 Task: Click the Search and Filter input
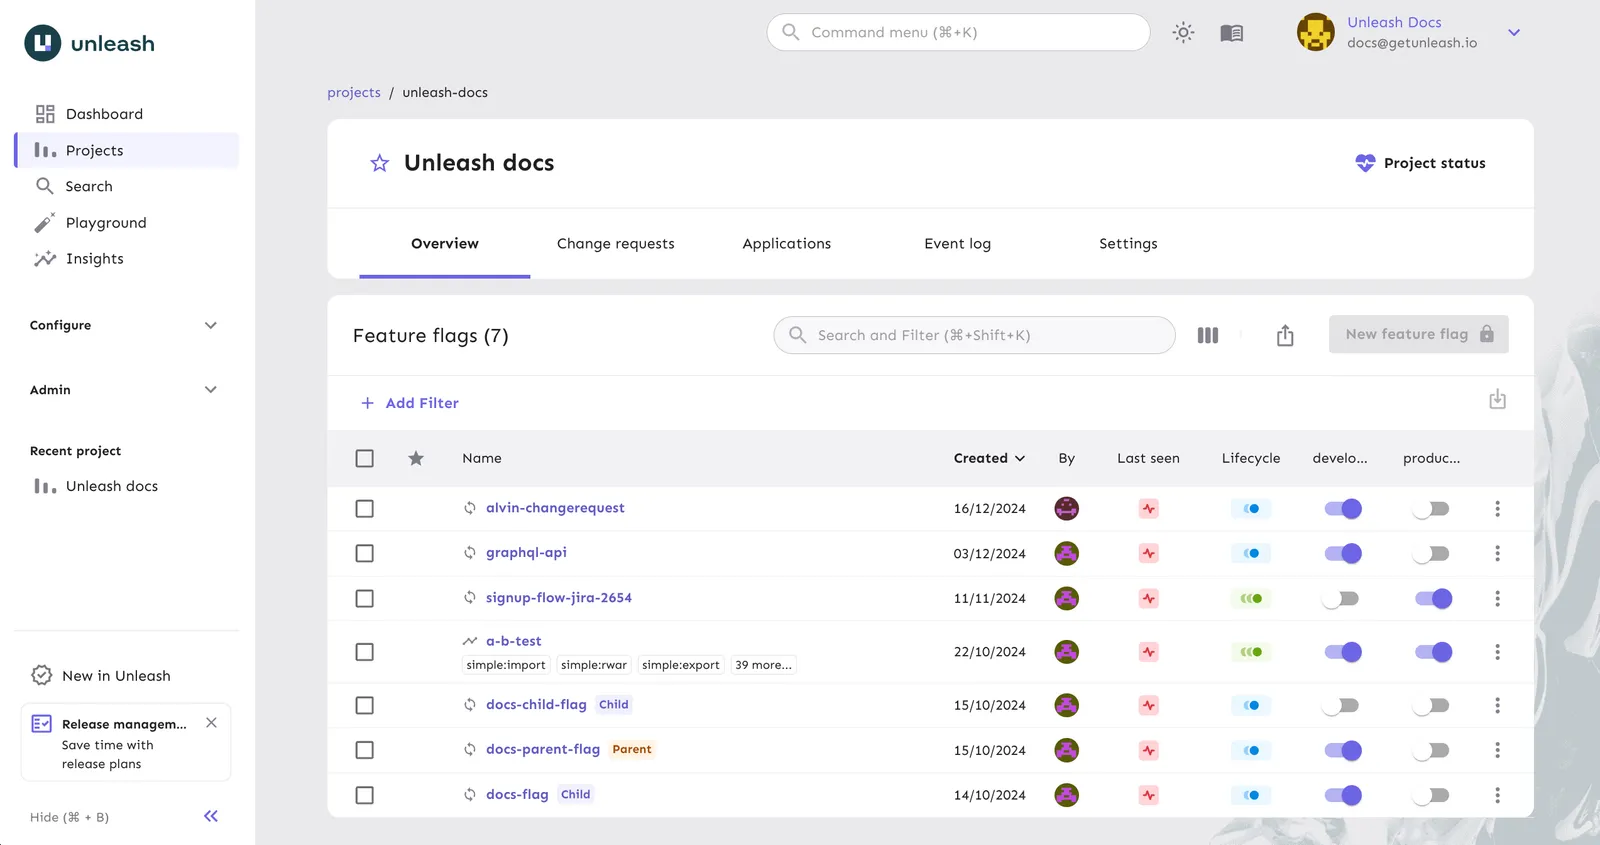[974, 335]
